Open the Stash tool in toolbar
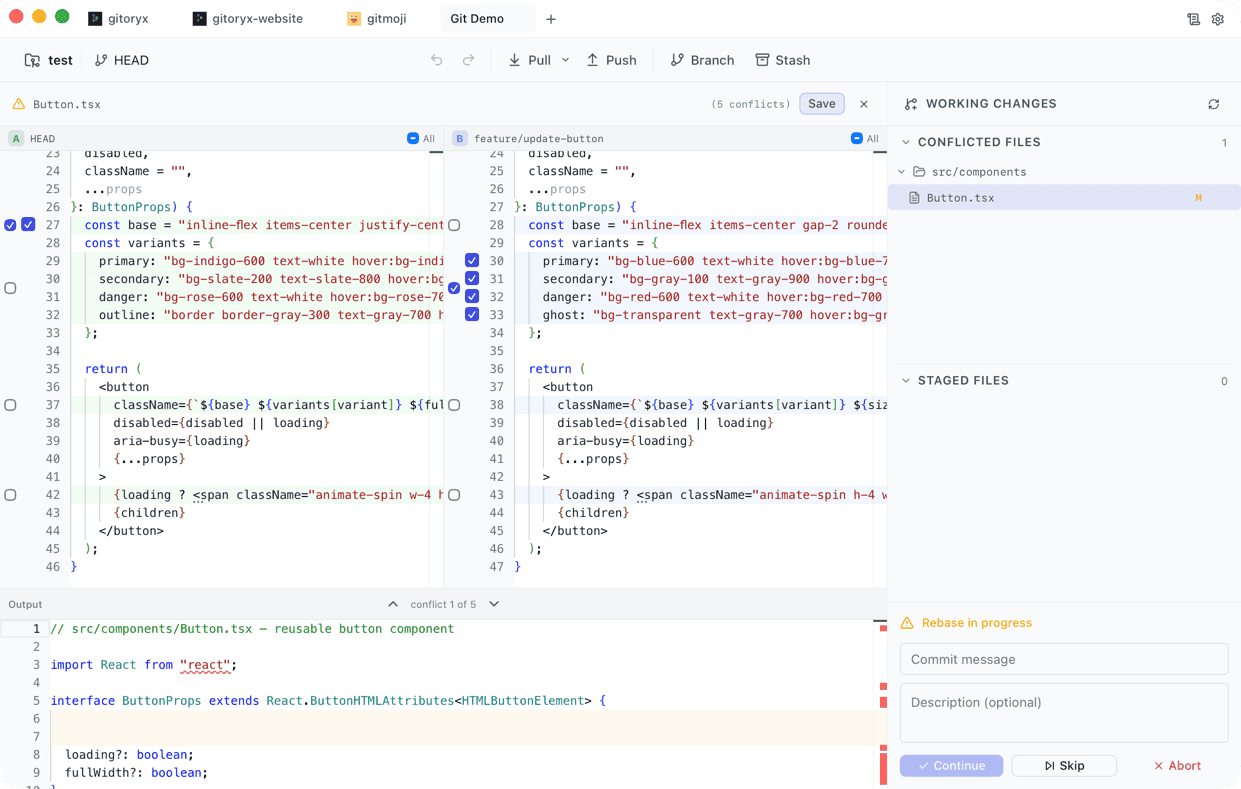 (x=782, y=60)
